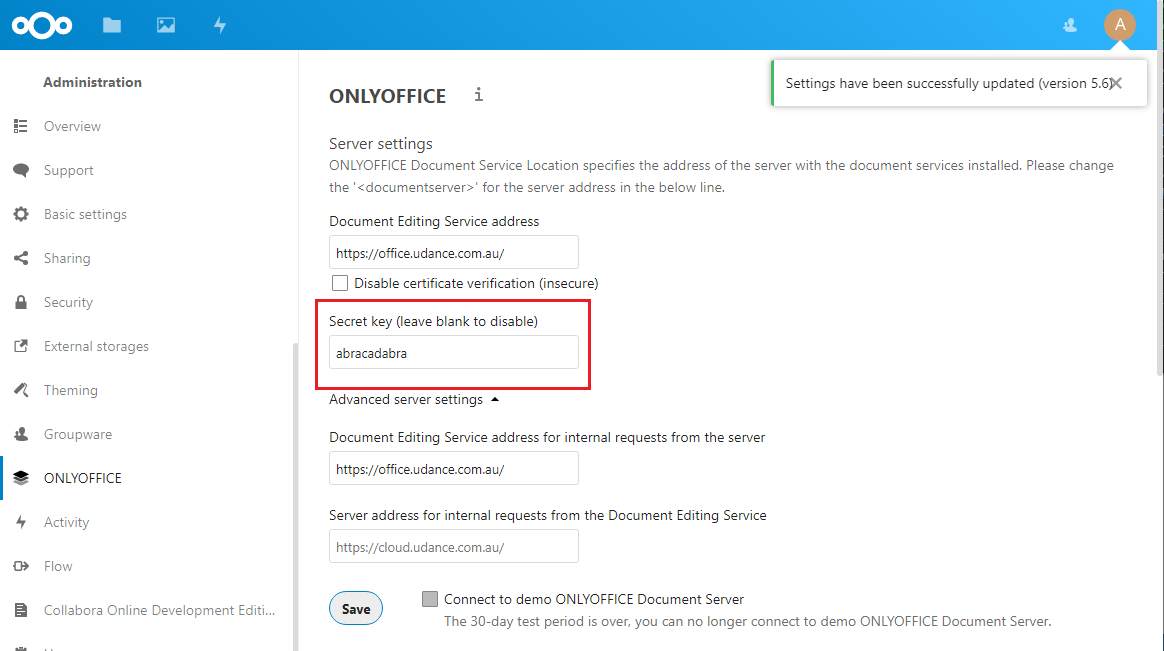Open the Contacts menu icon
The width and height of the screenshot is (1164, 651).
[1070, 25]
